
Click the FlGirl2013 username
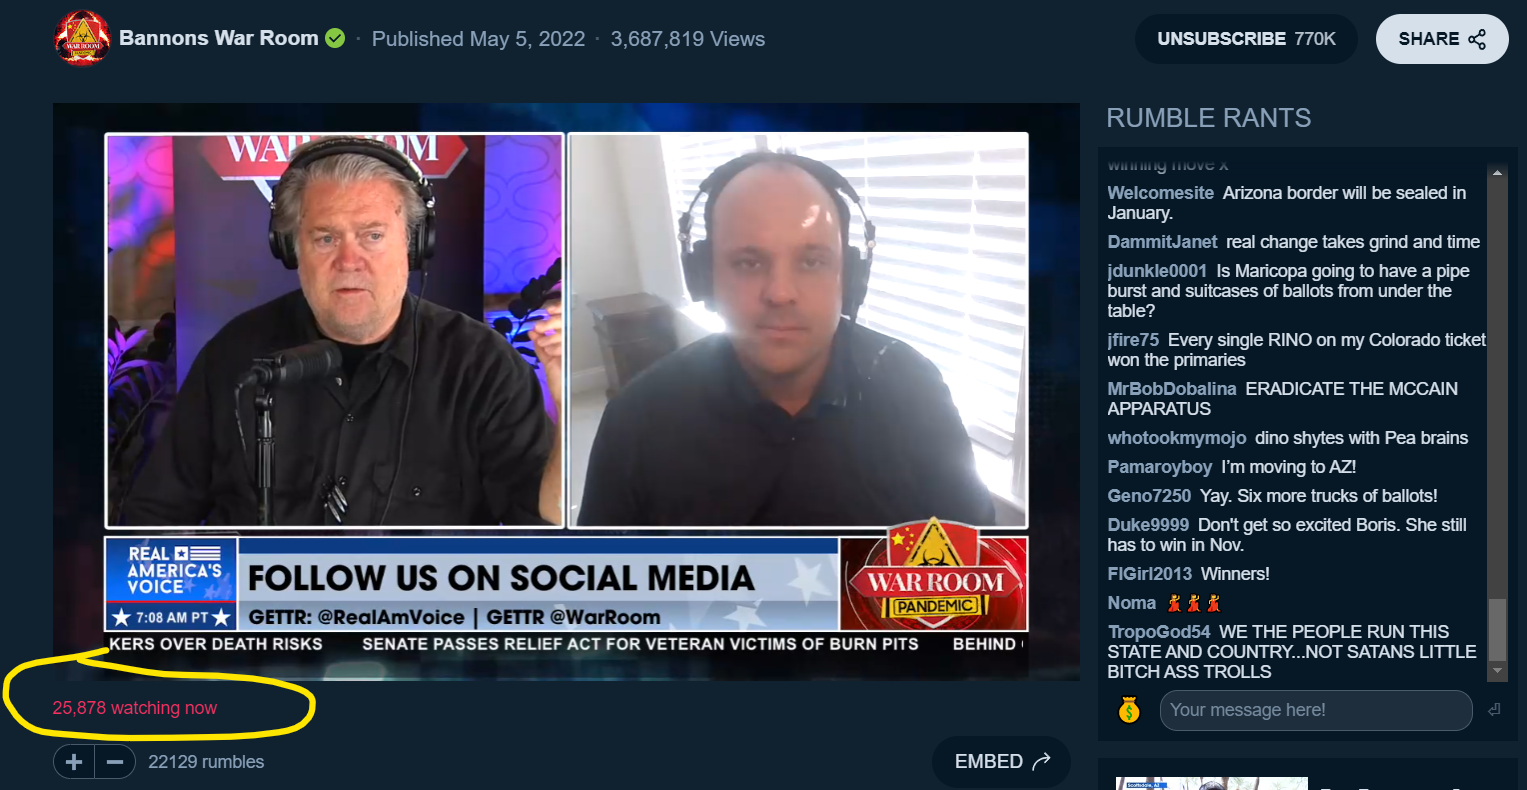coord(1150,574)
